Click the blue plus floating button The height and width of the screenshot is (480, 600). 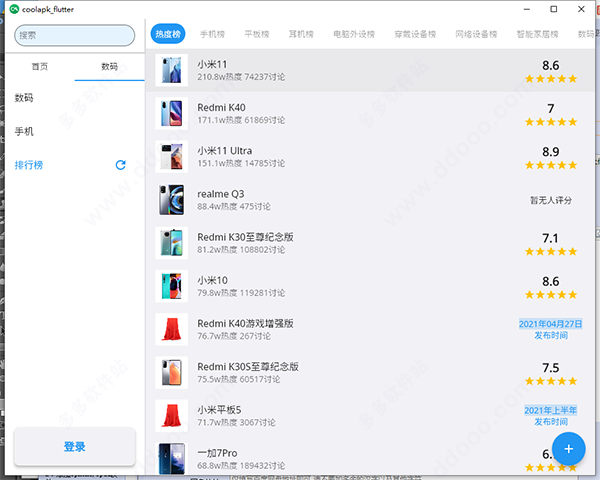coord(569,449)
